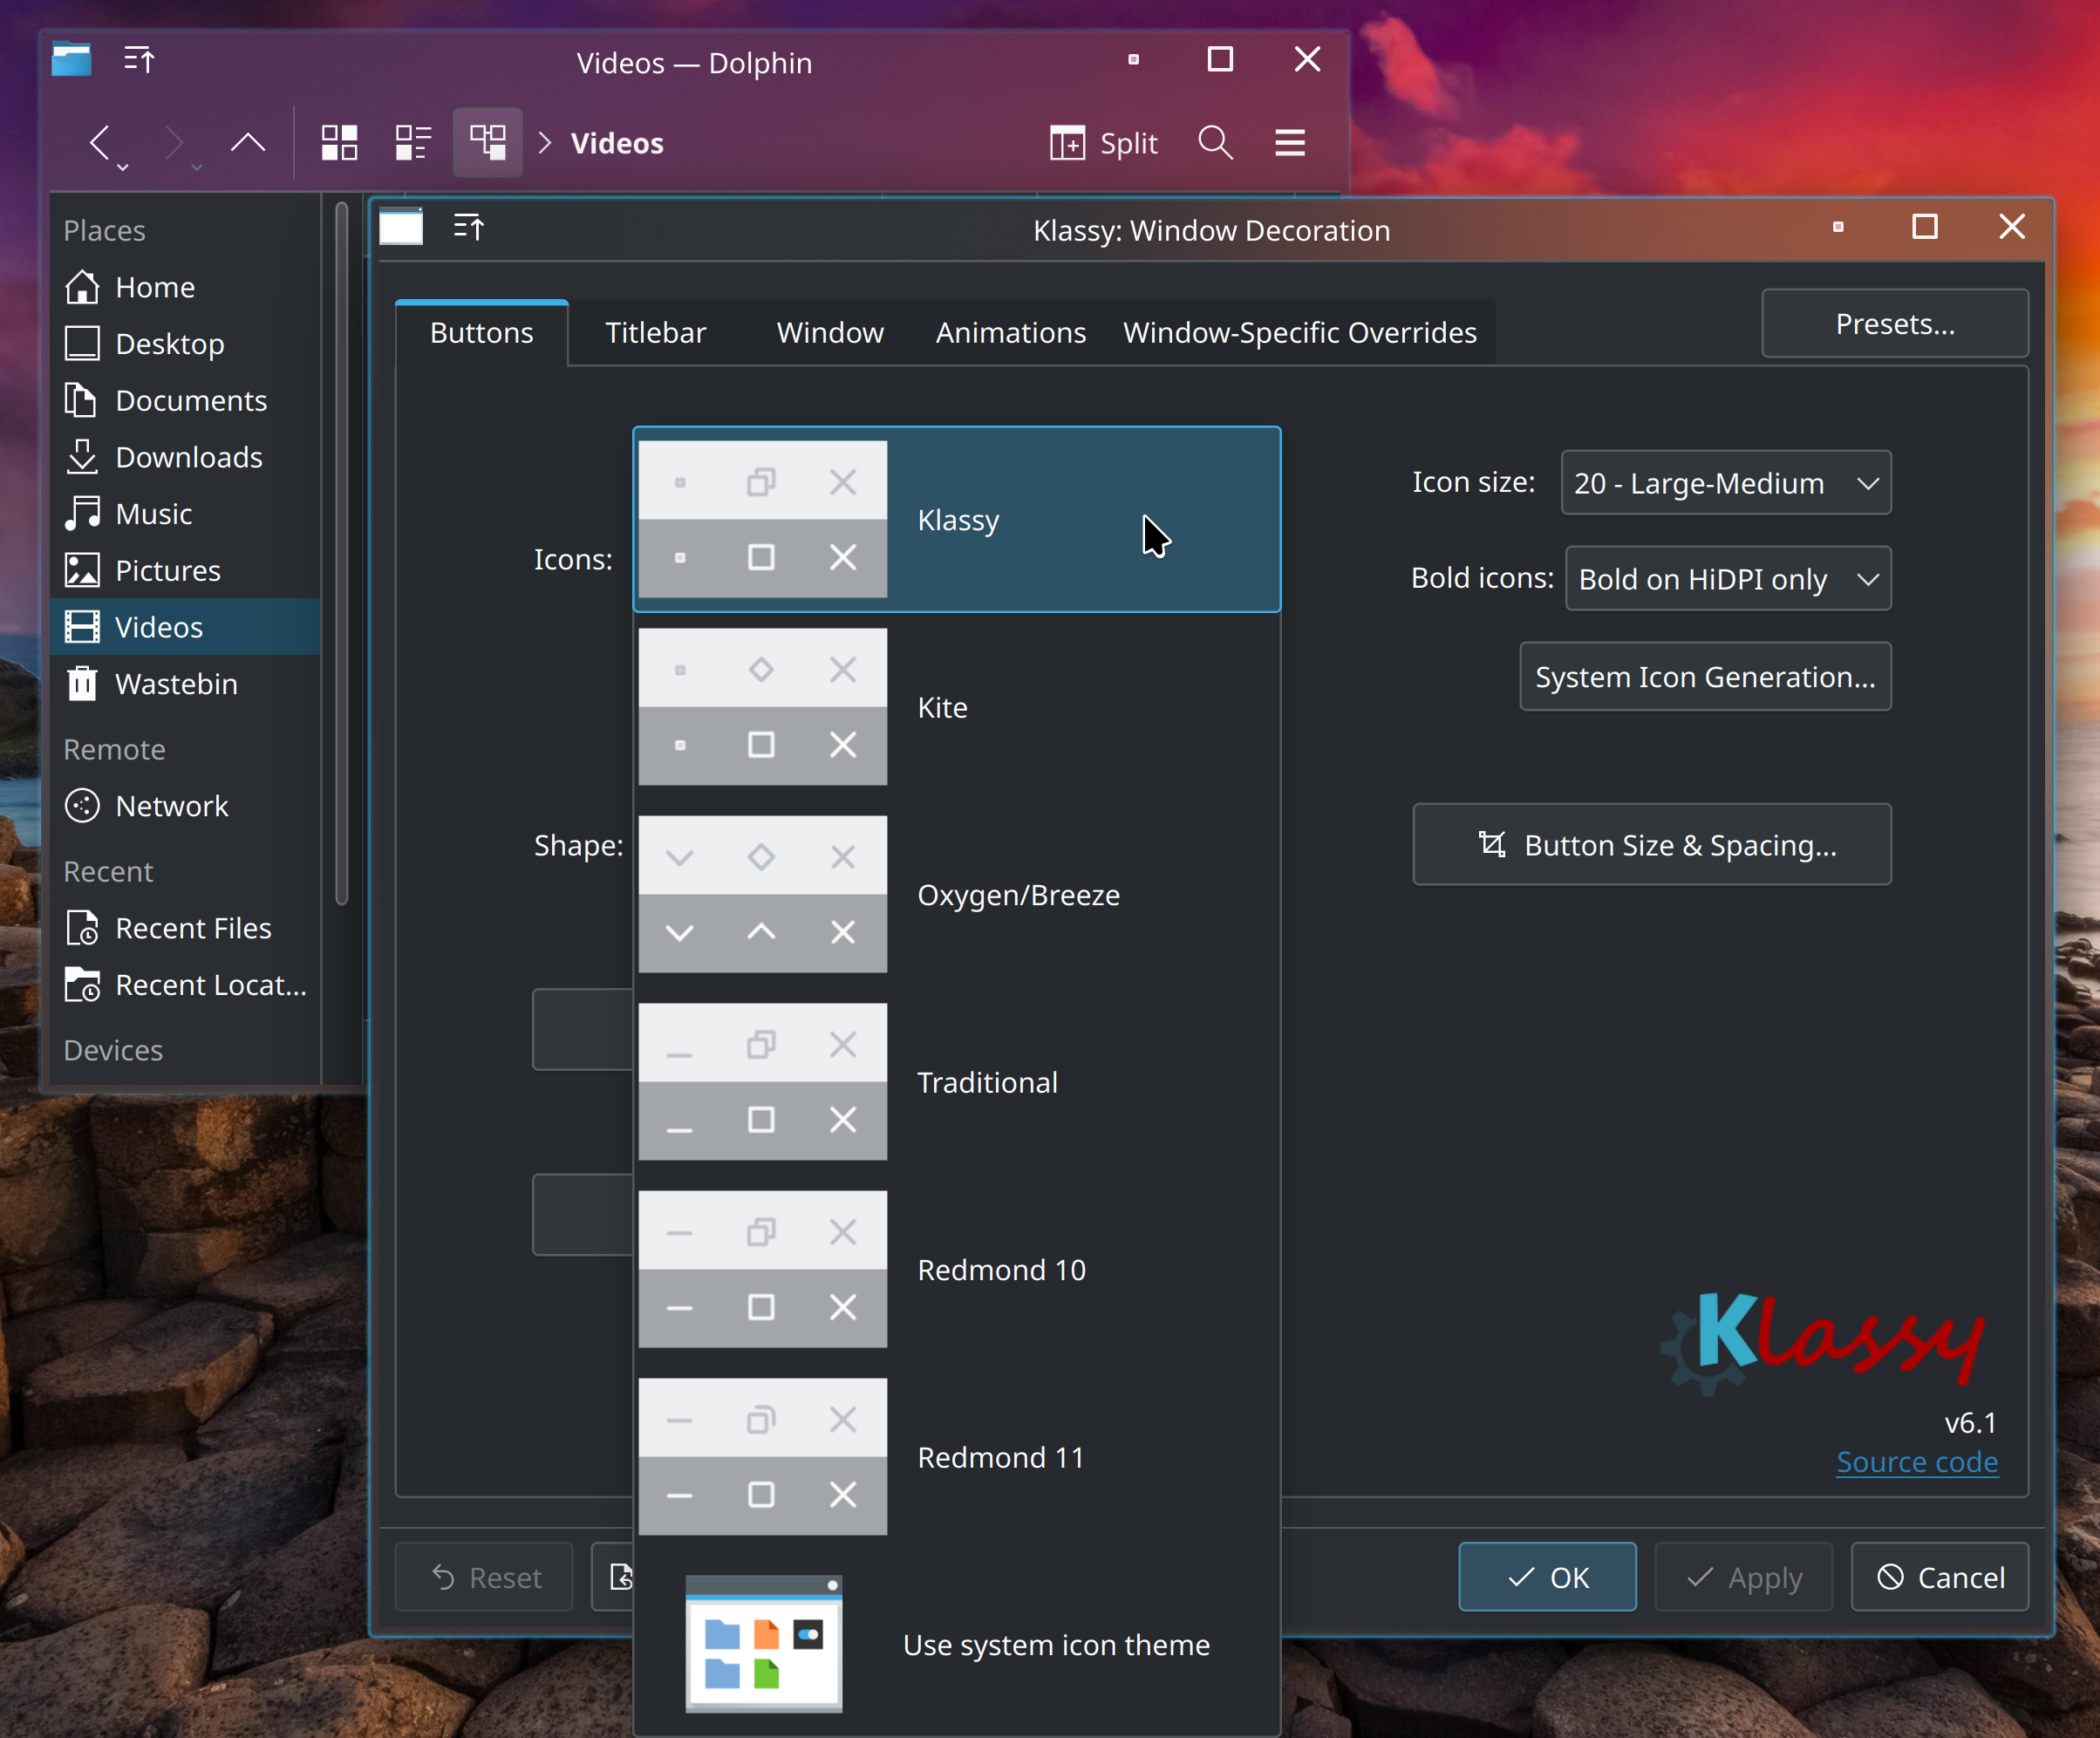Image resolution: width=2100 pixels, height=1738 pixels.
Task: Select Oxygen/Breeze icon style option
Action: pyautogui.click(x=957, y=894)
